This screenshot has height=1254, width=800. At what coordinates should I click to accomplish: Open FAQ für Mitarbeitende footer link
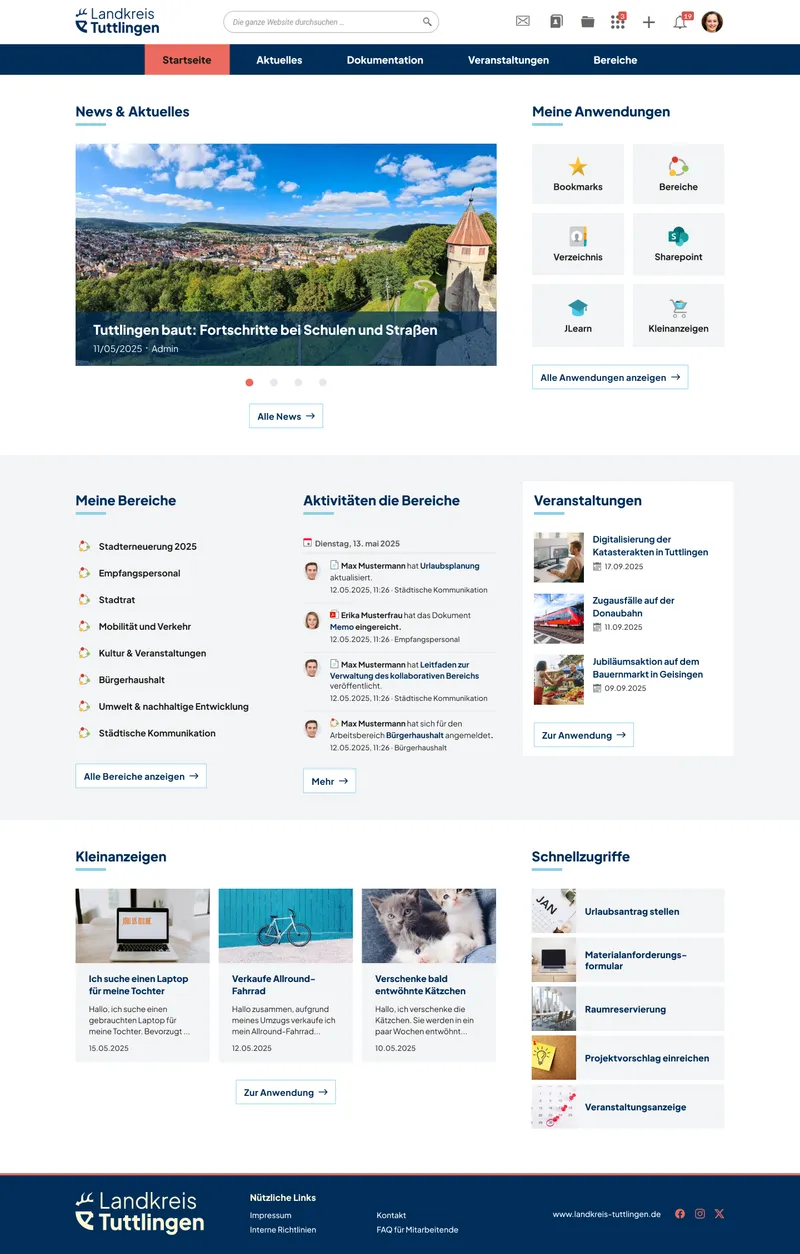(x=418, y=1230)
